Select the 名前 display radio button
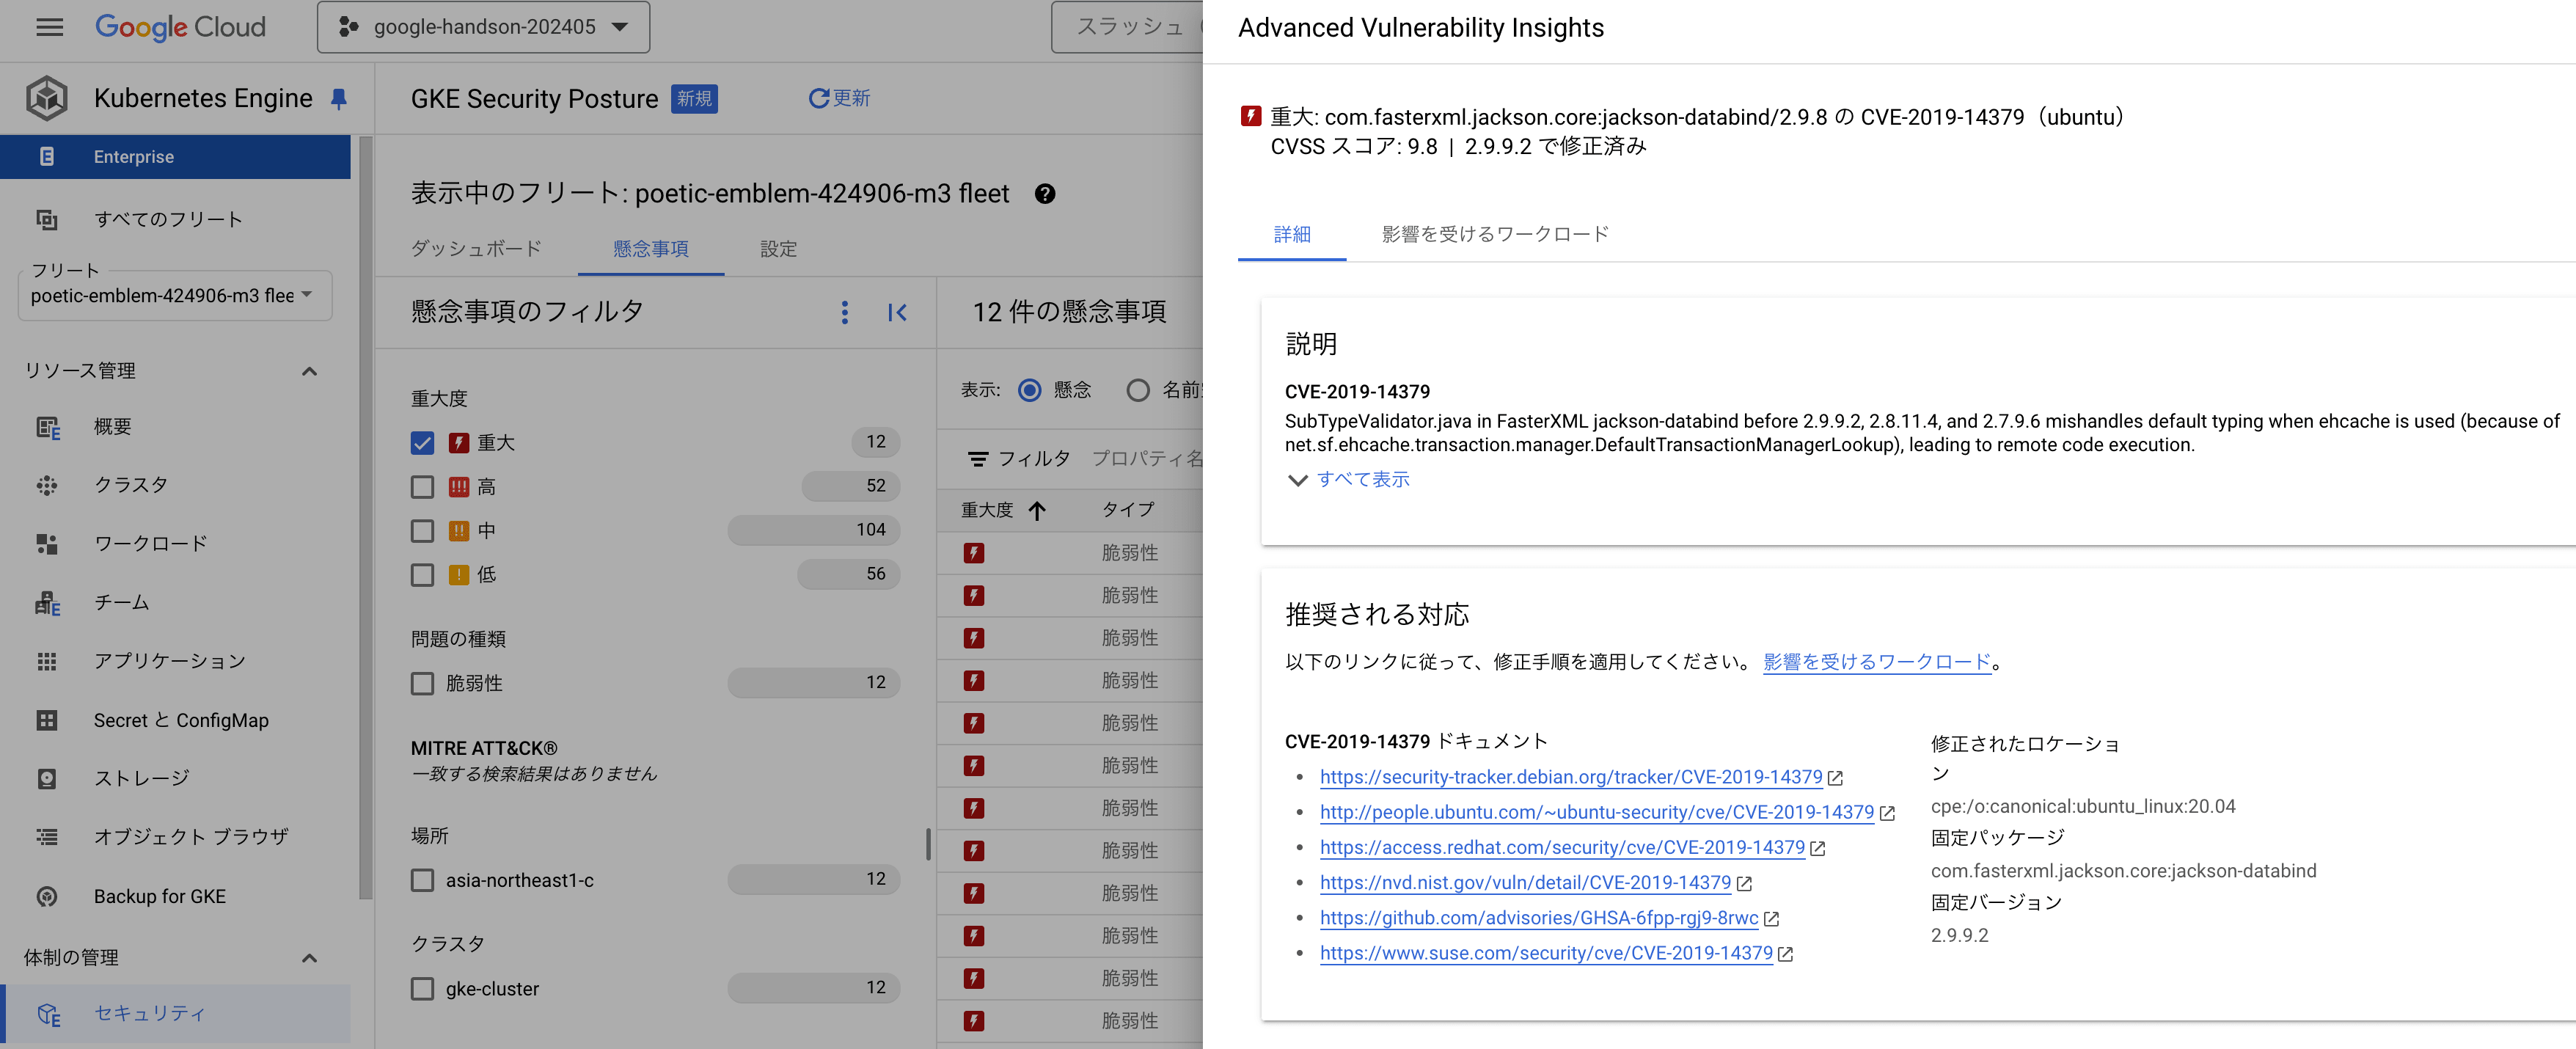 click(1138, 390)
